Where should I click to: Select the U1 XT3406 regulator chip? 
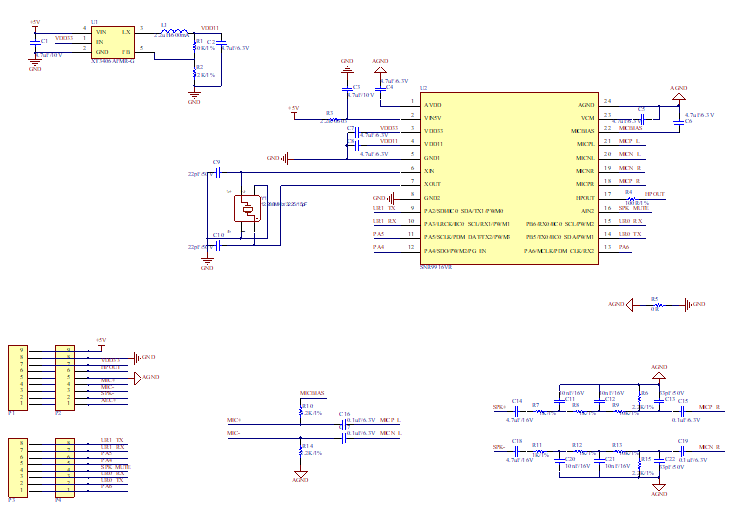pos(112,42)
